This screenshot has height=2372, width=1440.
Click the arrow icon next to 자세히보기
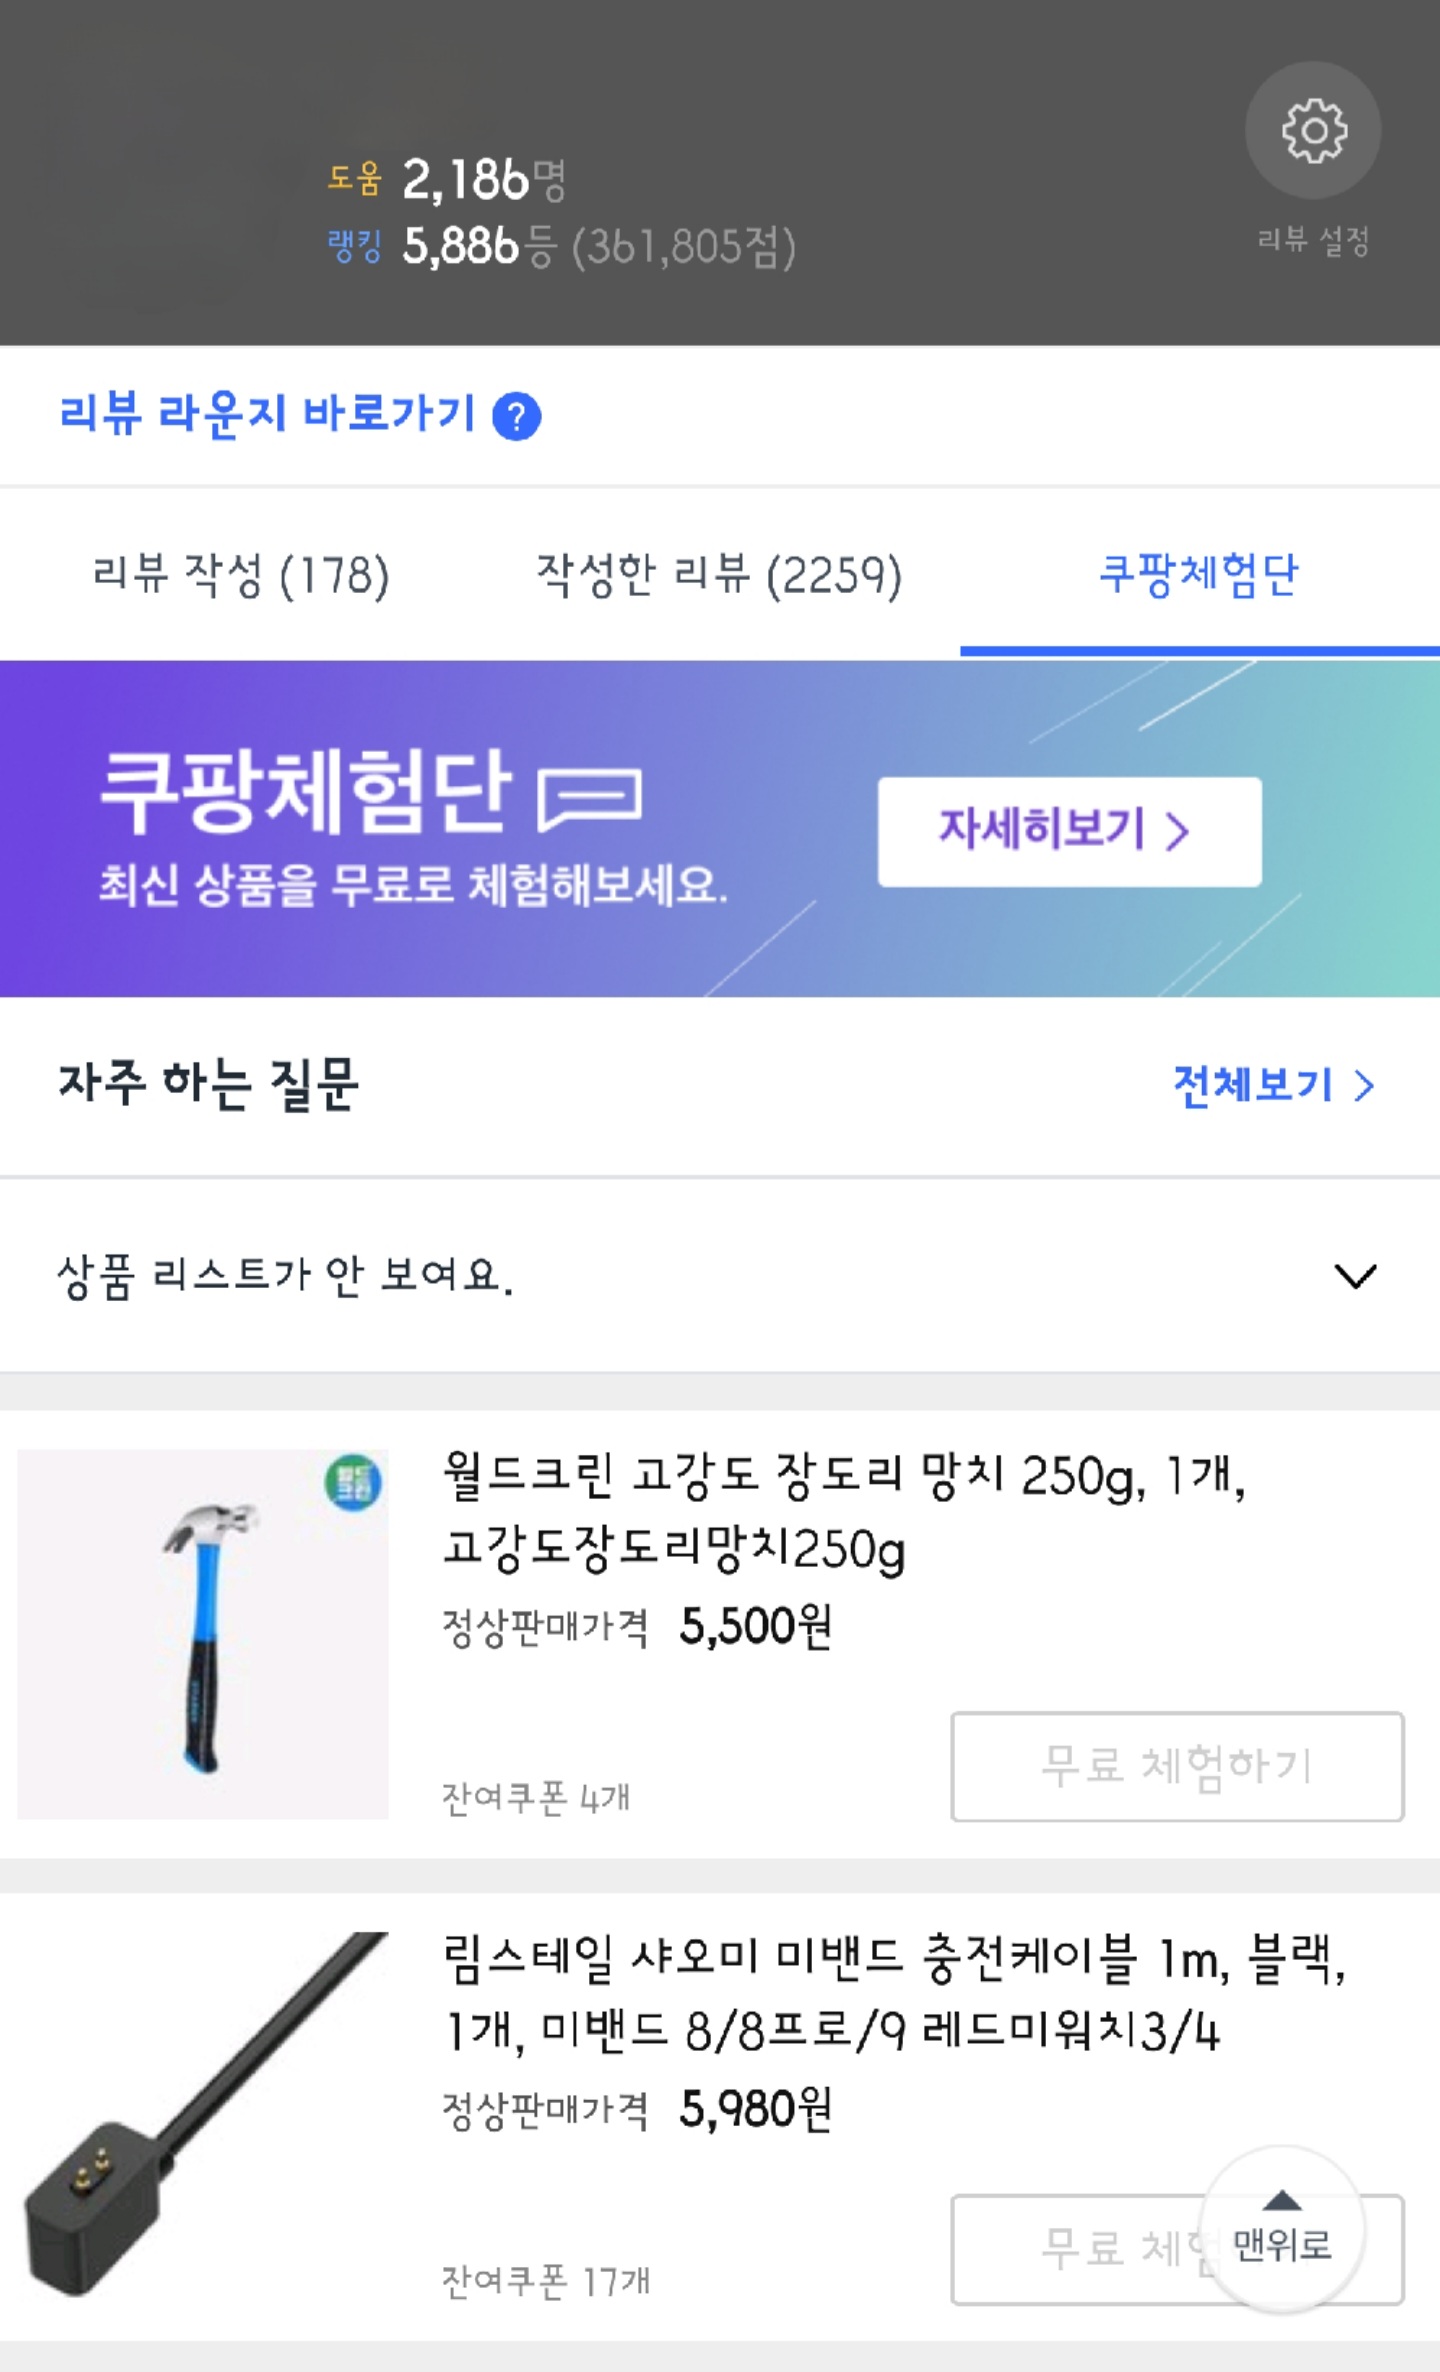coord(1180,833)
